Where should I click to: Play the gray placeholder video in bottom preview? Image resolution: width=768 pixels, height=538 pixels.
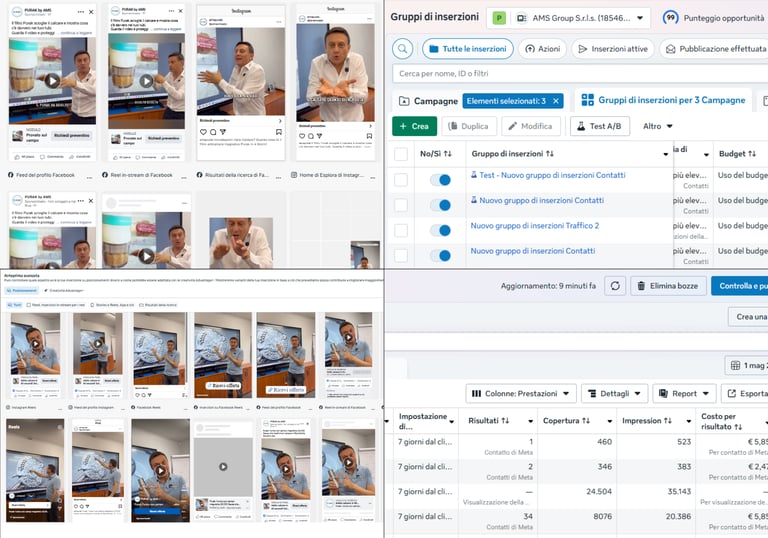click(x=223, y=467)
